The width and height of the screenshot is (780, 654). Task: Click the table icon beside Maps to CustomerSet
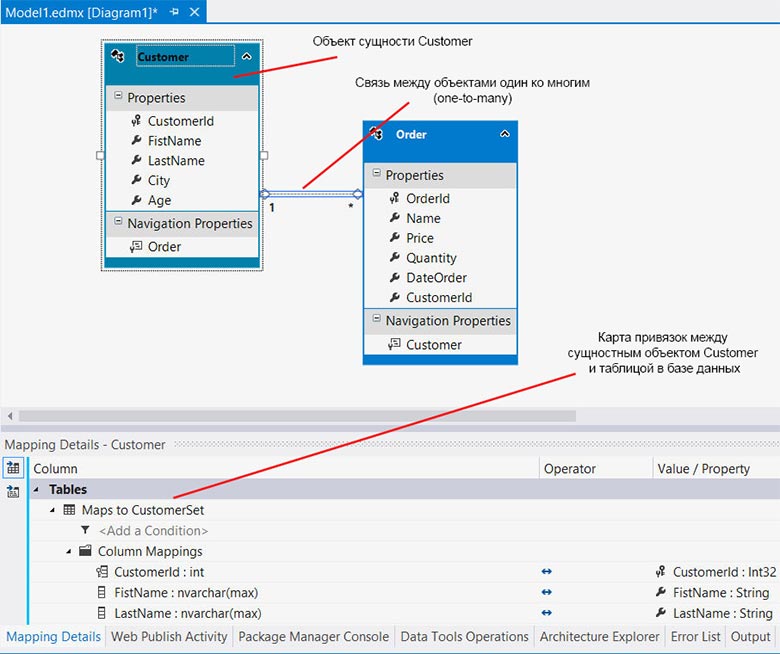70,510
